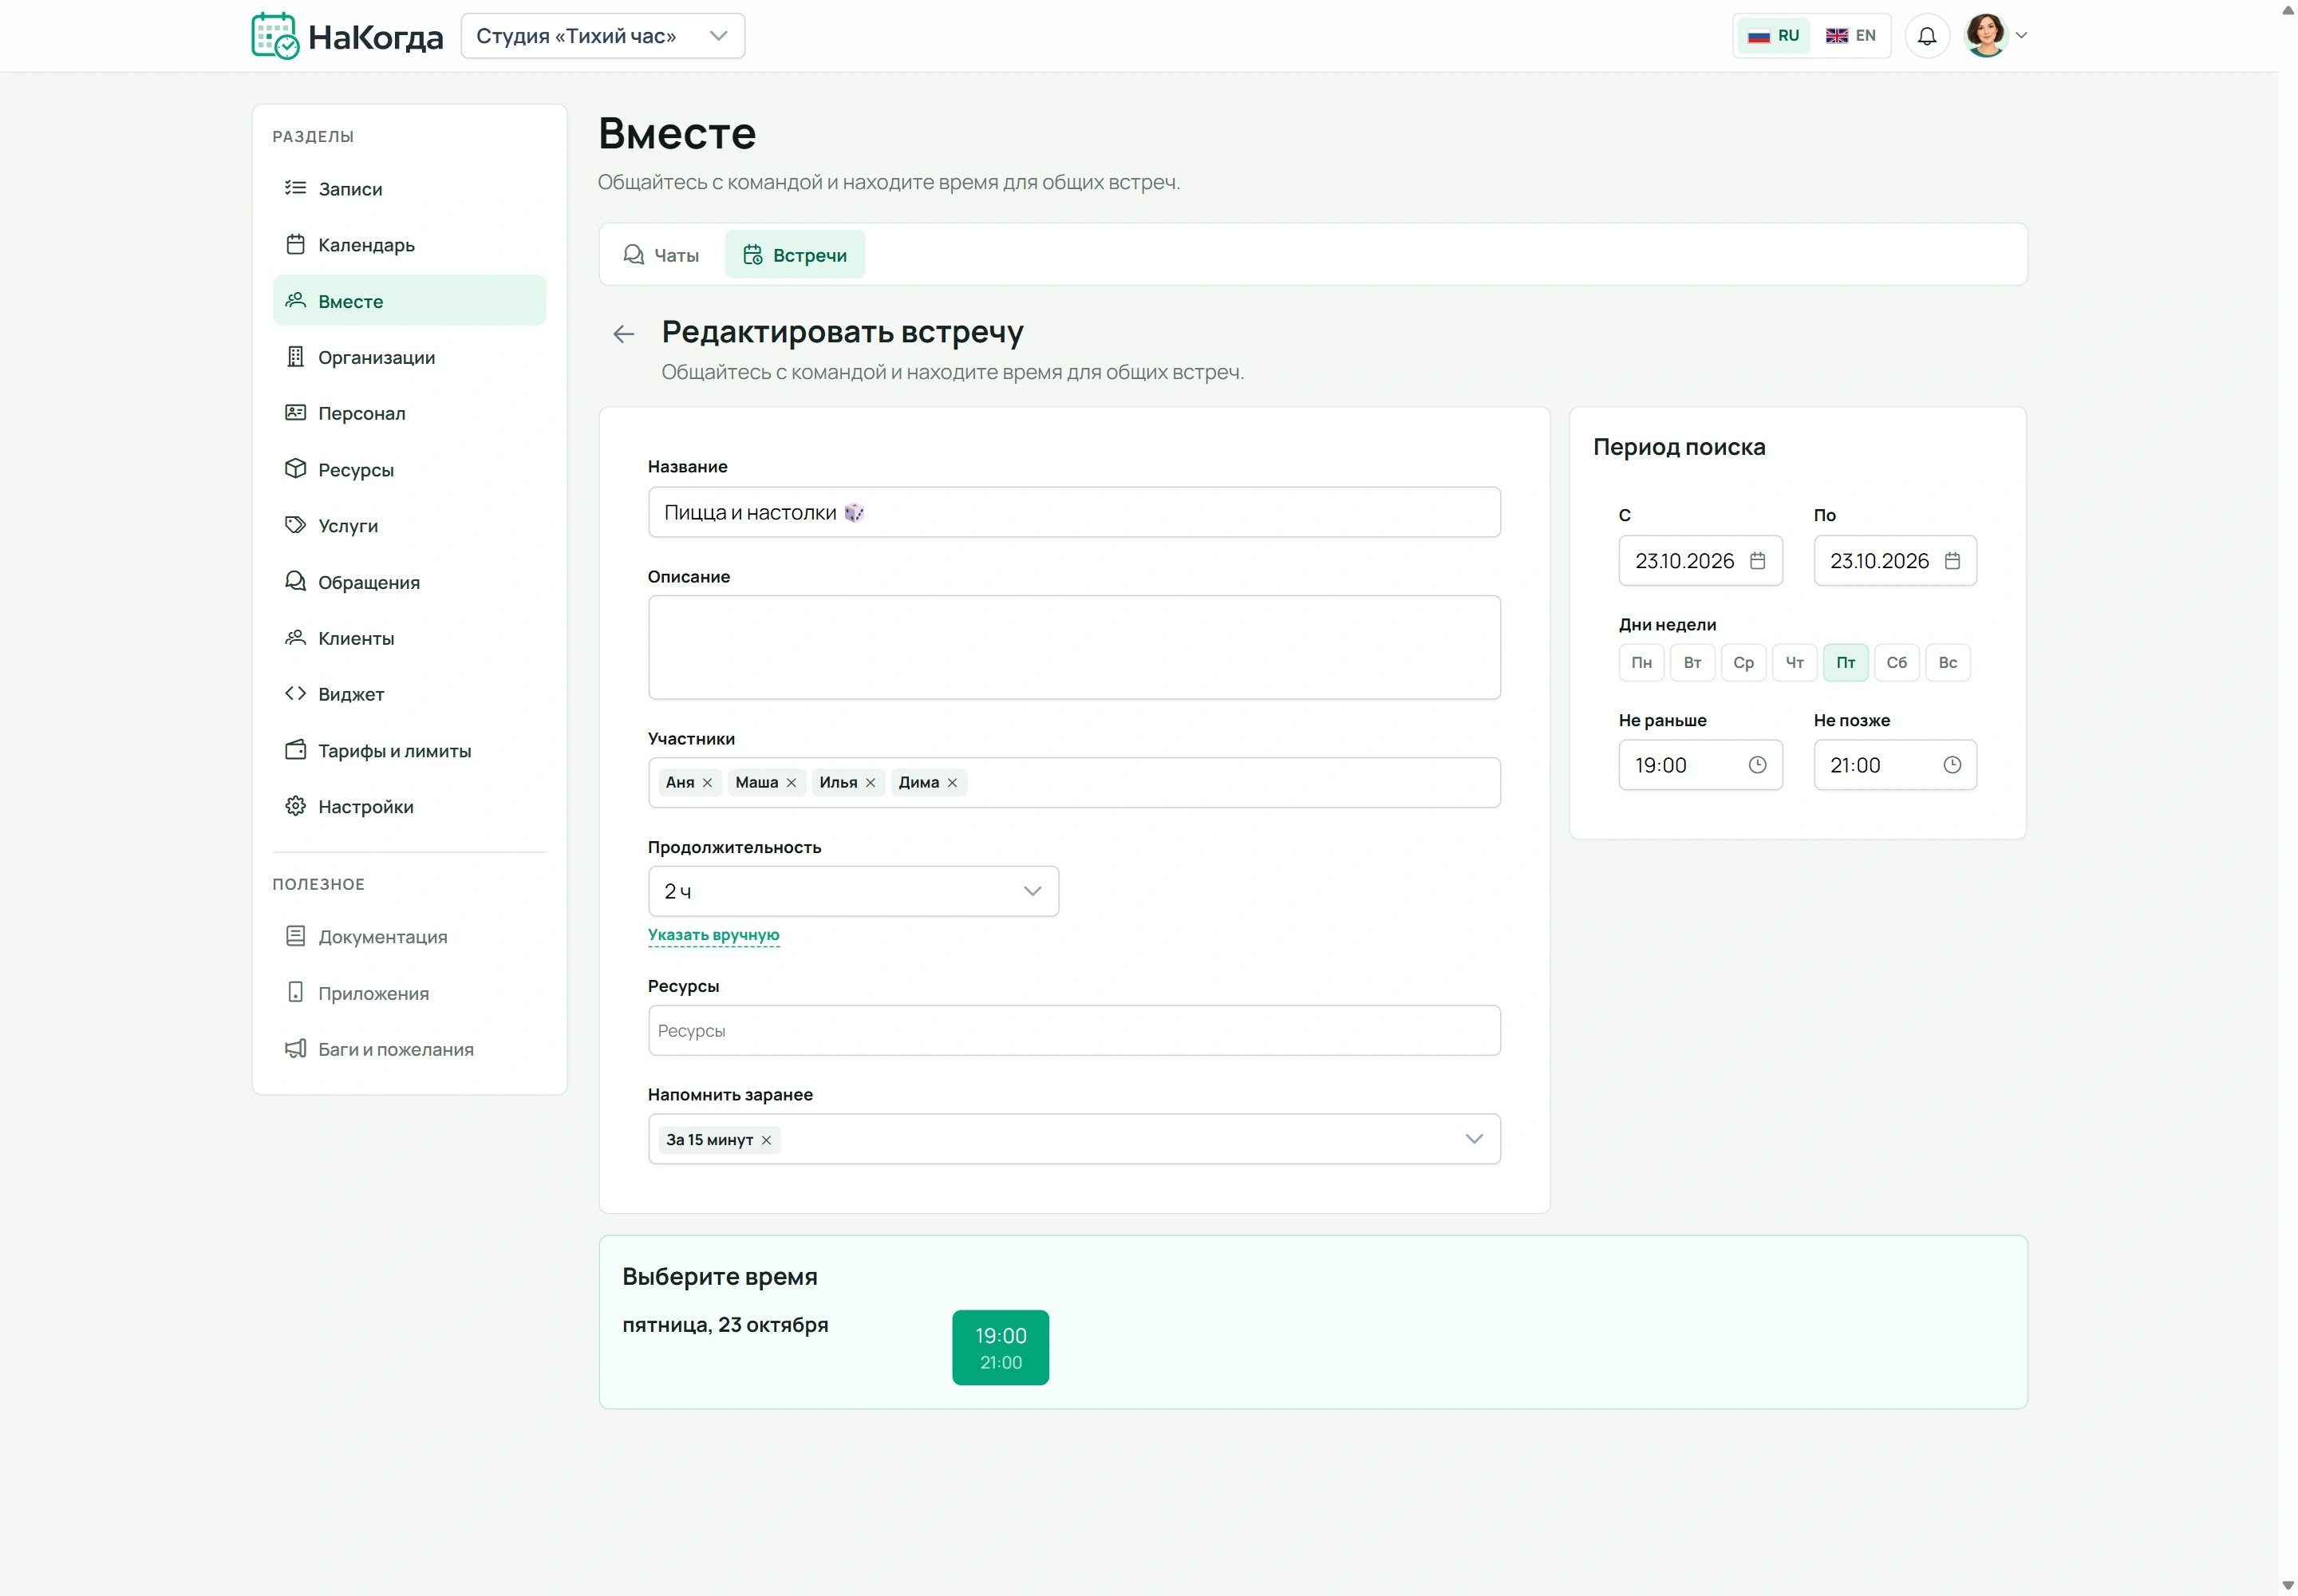Screen dimensions: 2298x1596
Task: Click the clock icon in the Не раньше field
Action: (x=1757, y=765)
